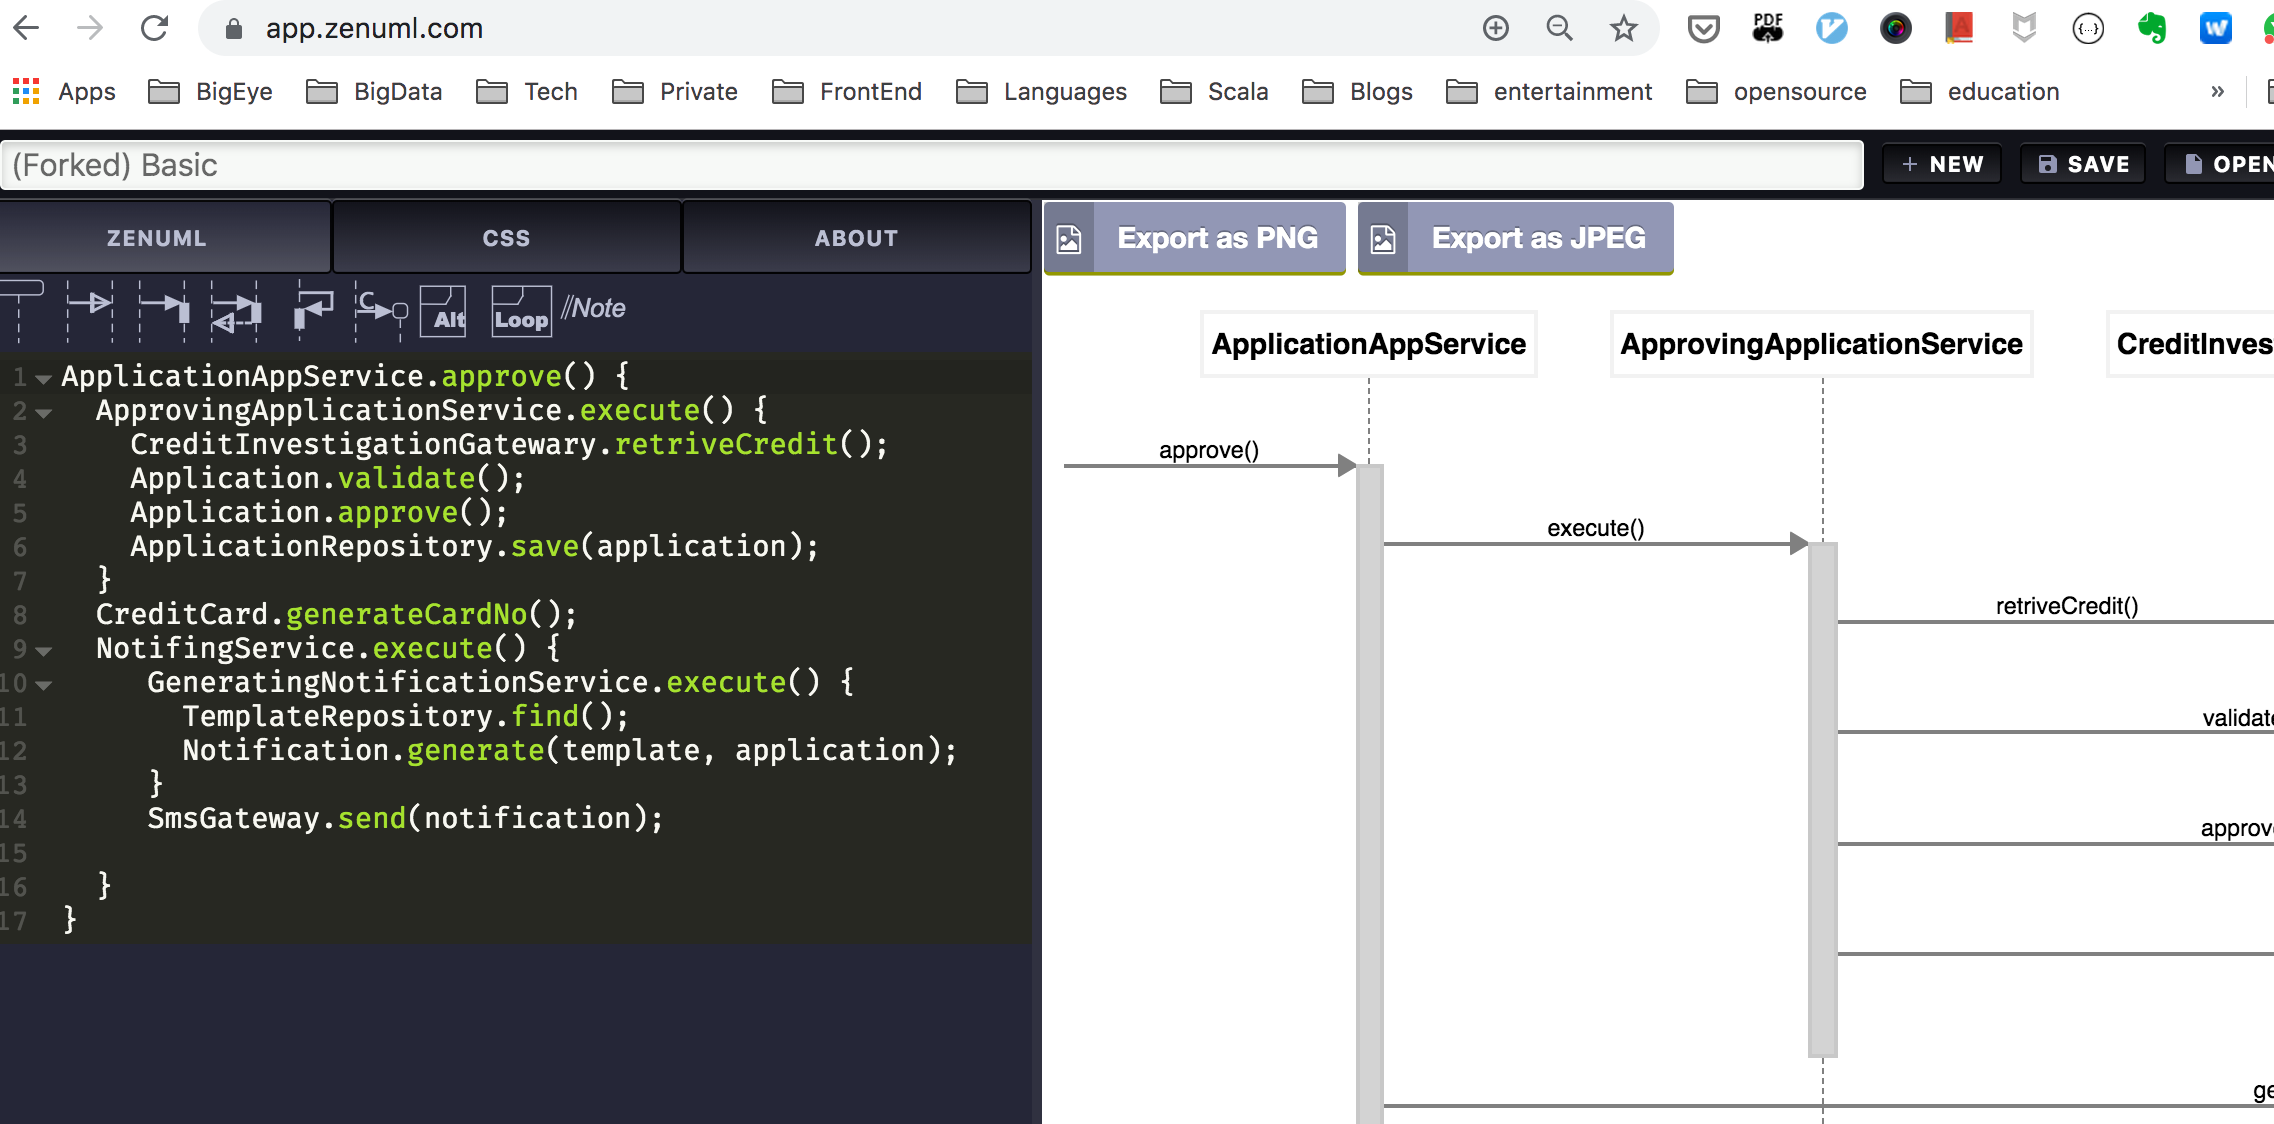
Task: Insert Alt fragment icon
Action: pyautogui.click(x=443, y=311)
